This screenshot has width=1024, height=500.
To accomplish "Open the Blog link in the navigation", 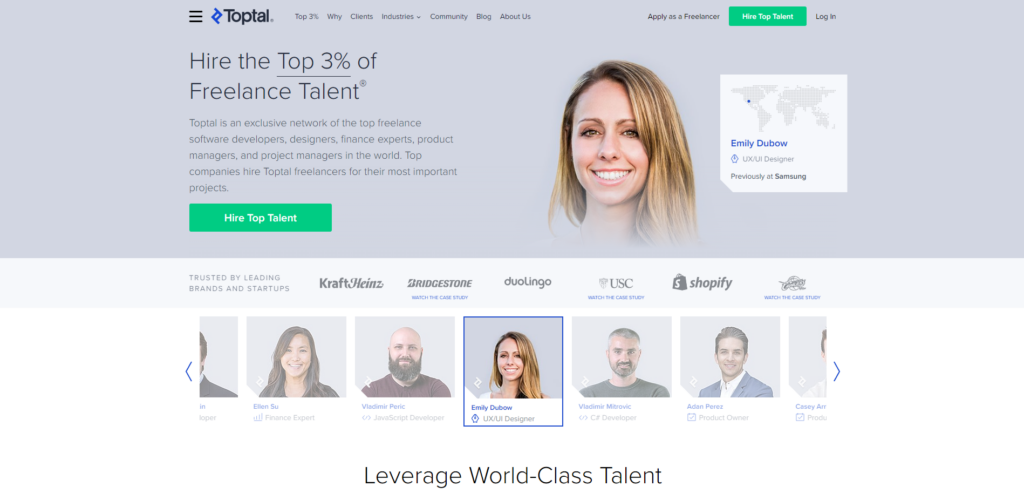I will (x=484, y=17).
